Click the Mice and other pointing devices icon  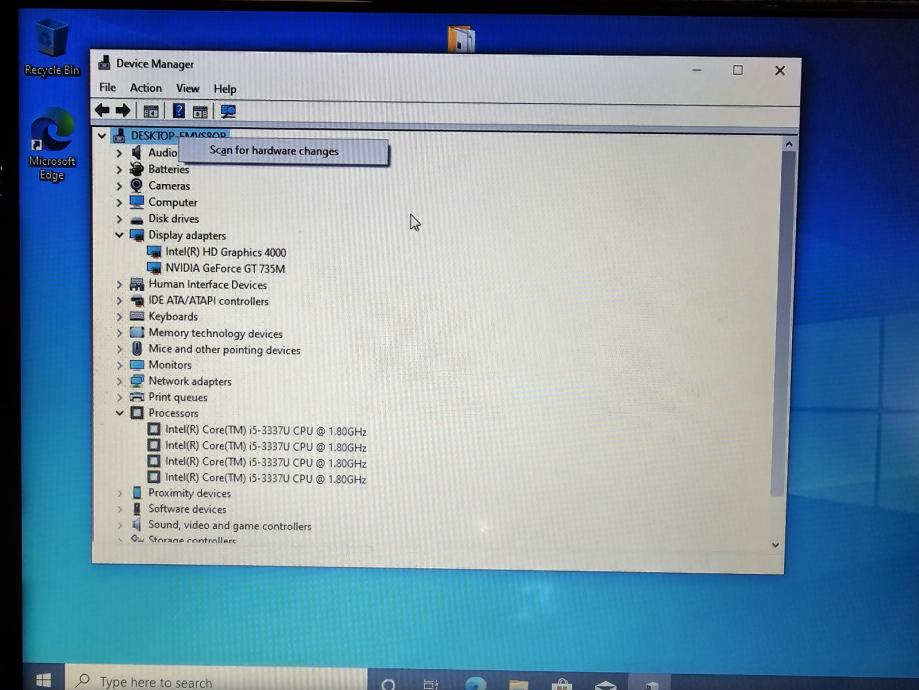137,349
